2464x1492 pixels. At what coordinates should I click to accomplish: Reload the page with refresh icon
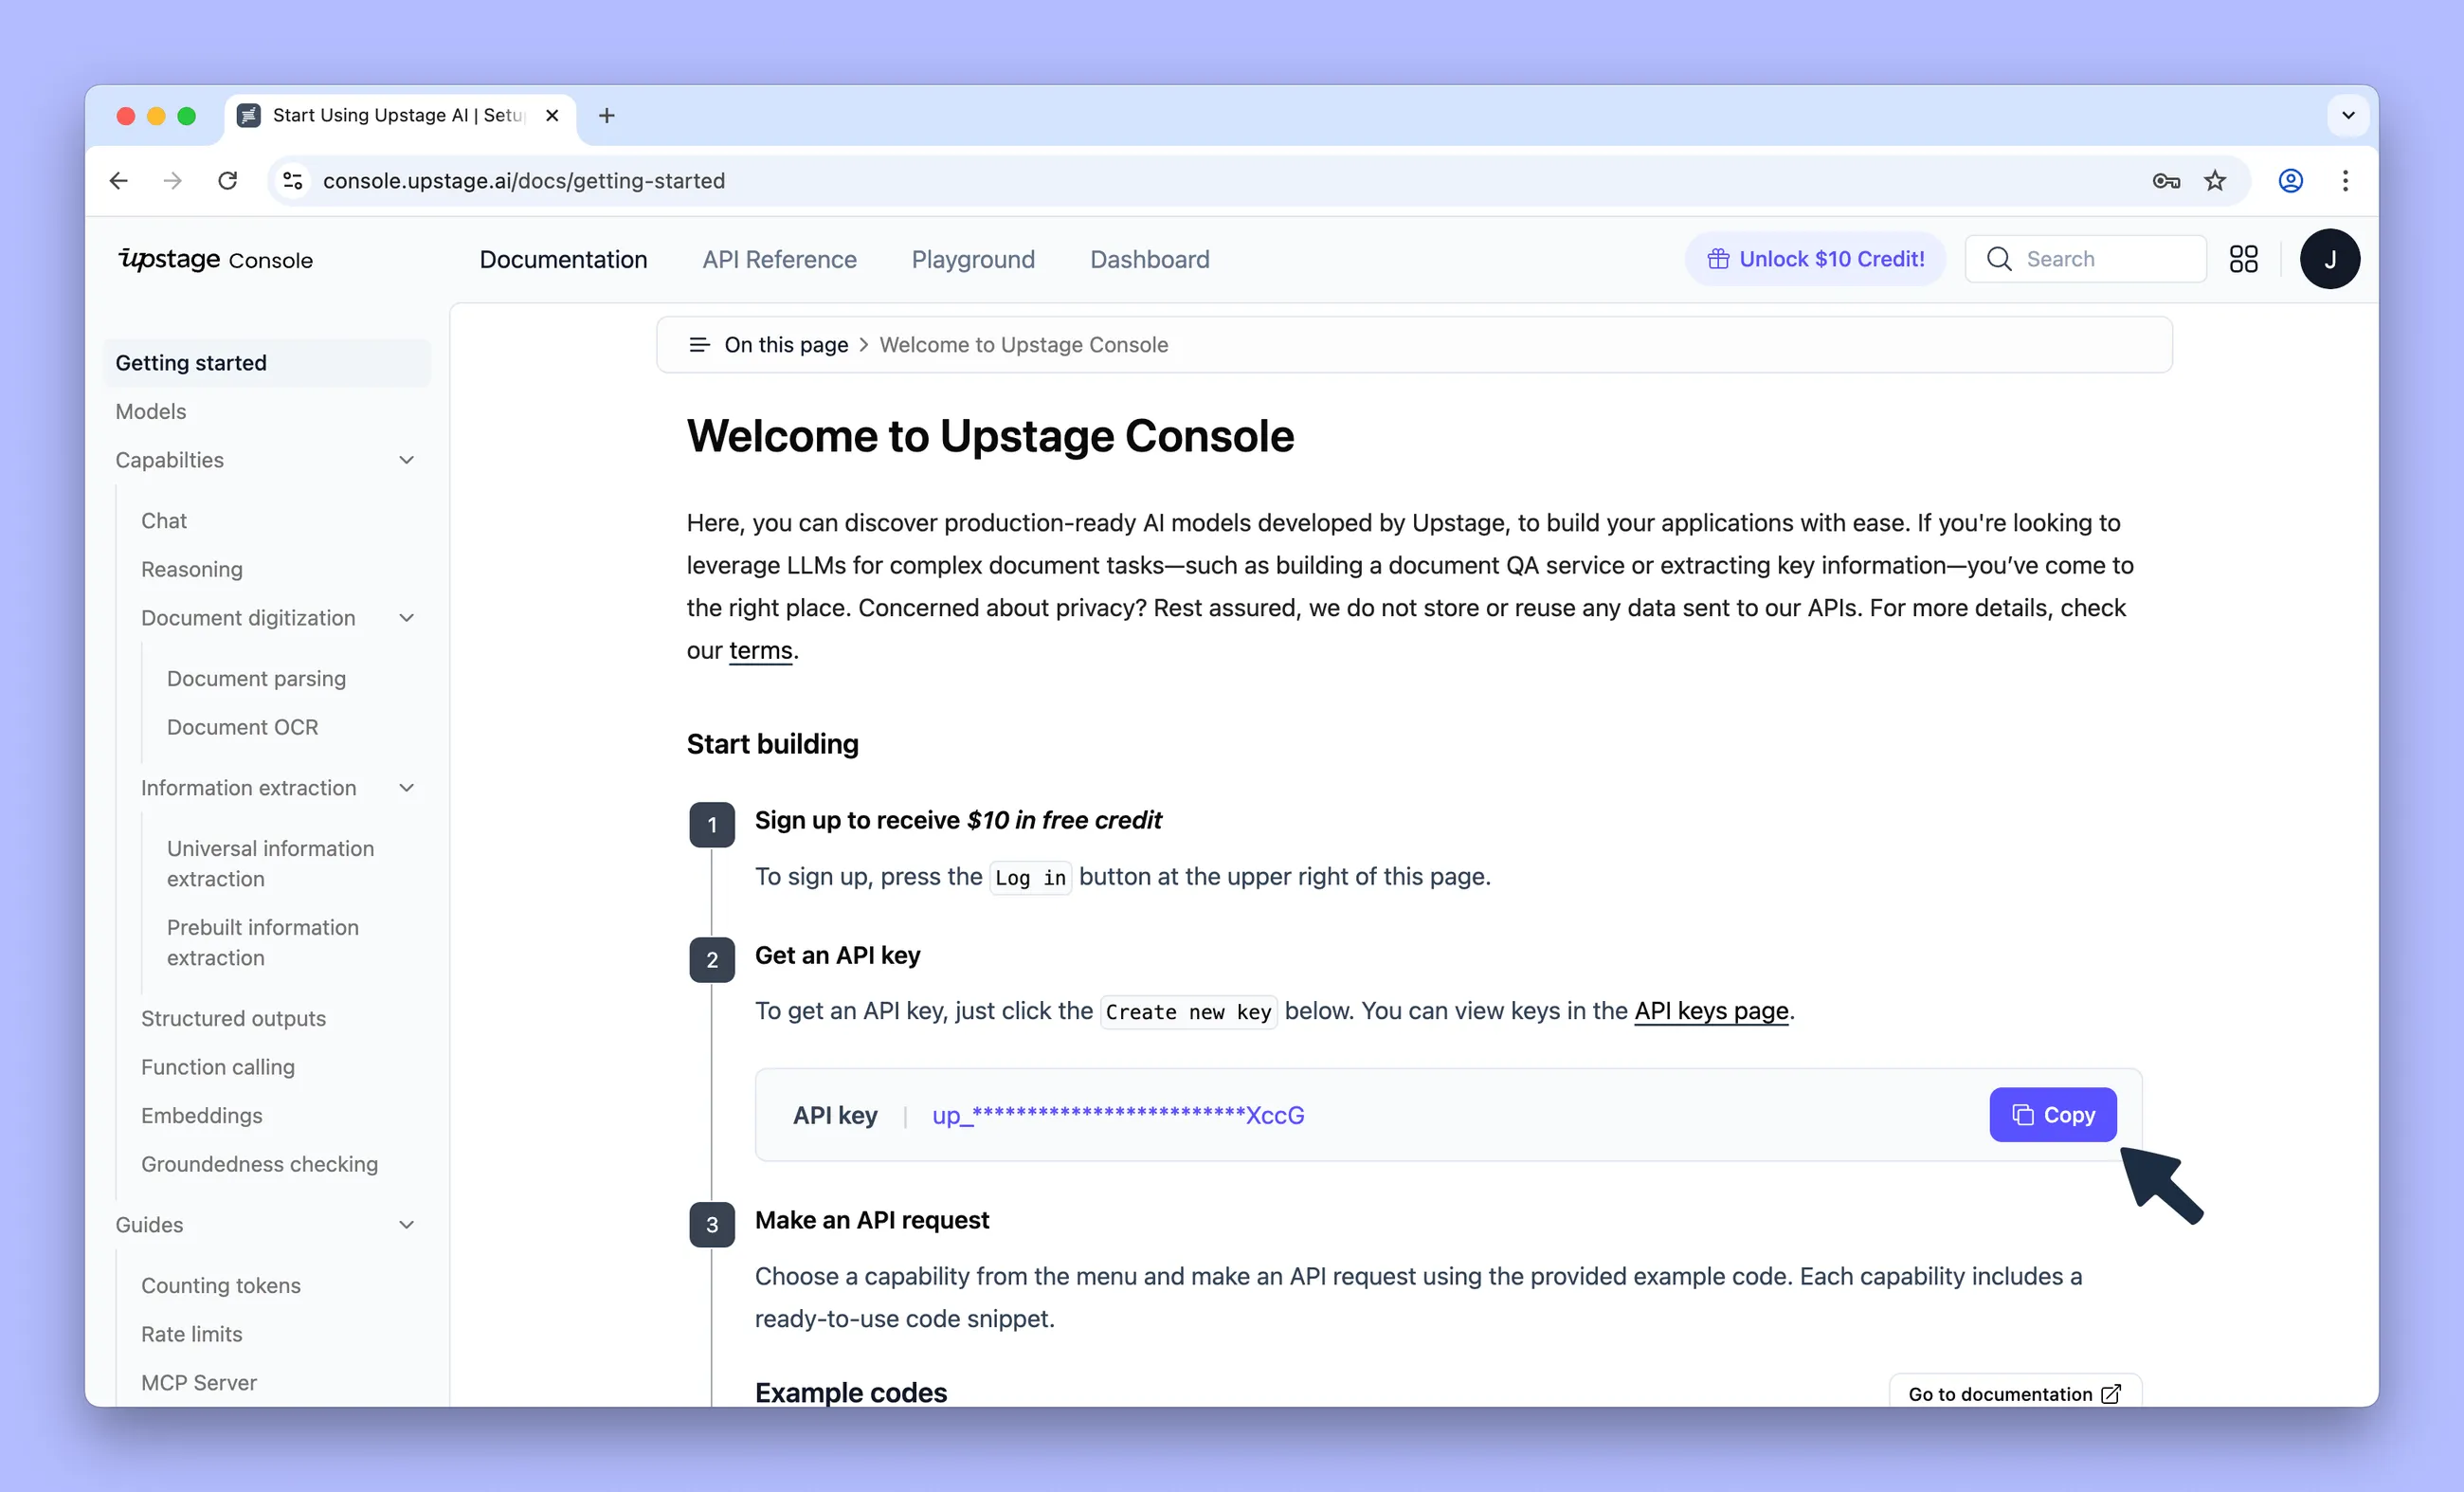point(228,181)
